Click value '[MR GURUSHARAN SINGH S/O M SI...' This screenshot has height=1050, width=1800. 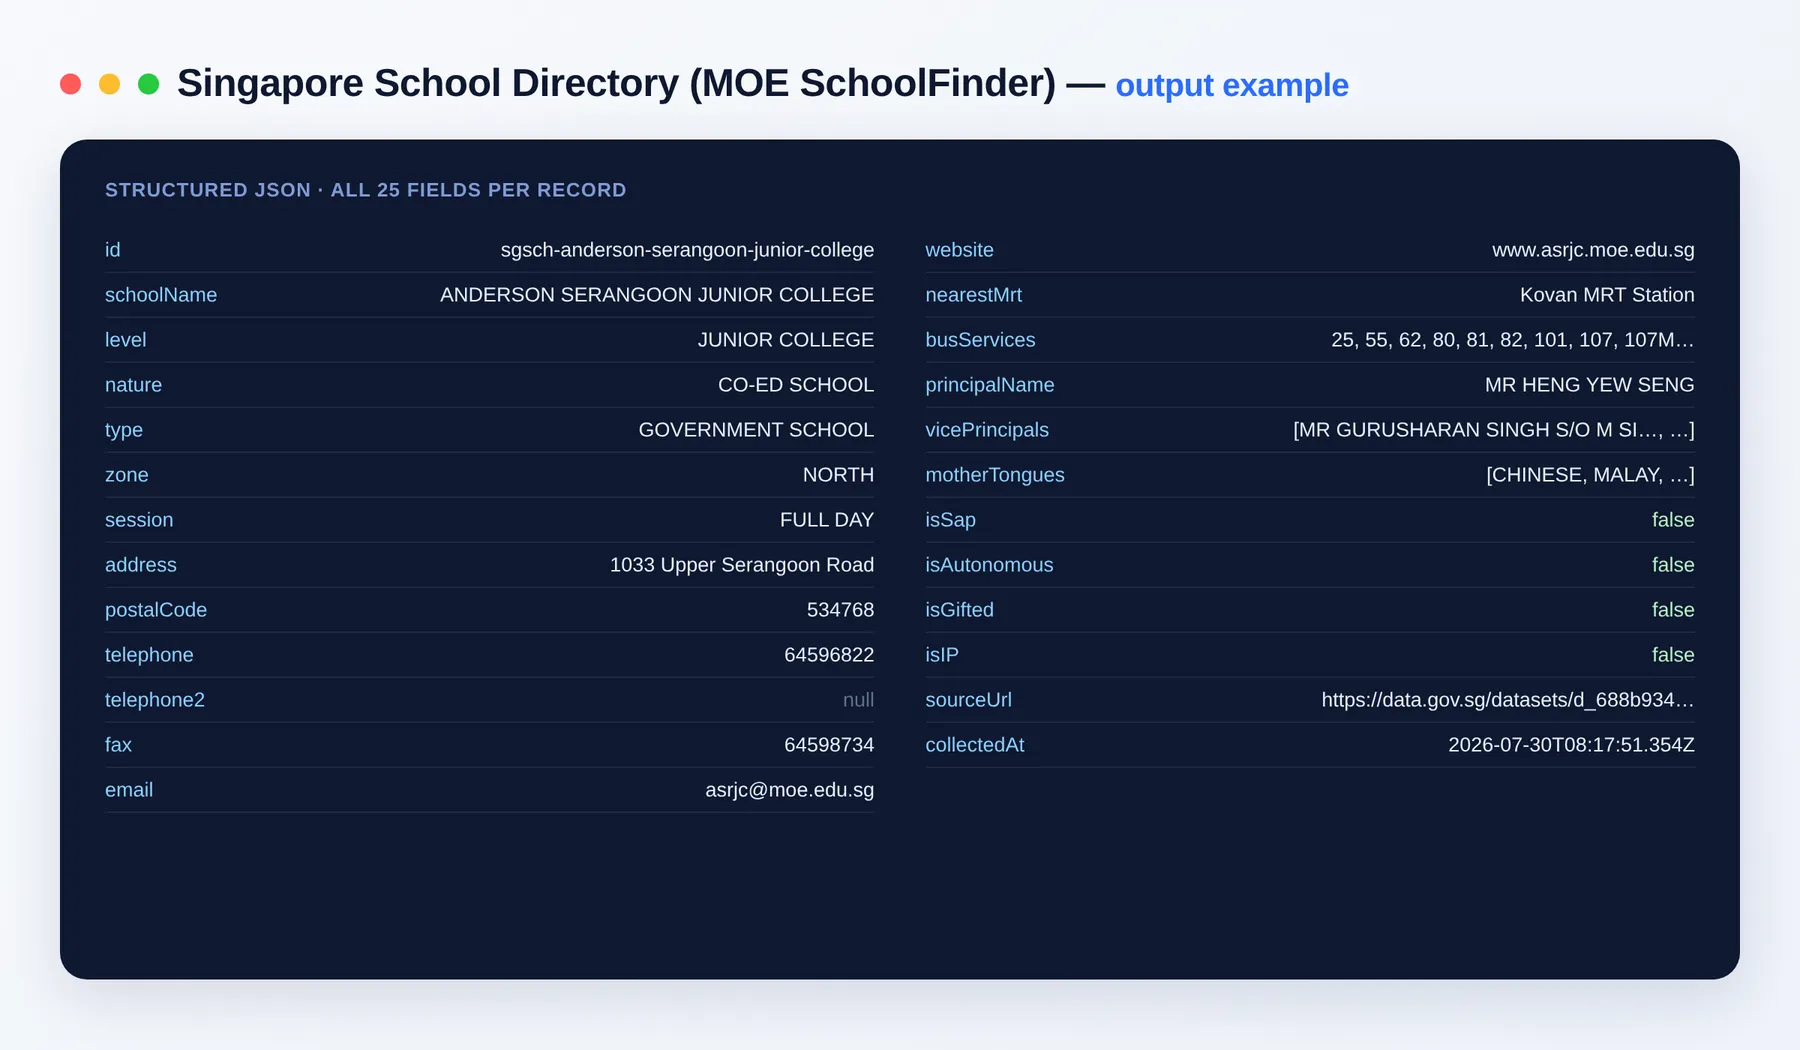pos(1493,430)
